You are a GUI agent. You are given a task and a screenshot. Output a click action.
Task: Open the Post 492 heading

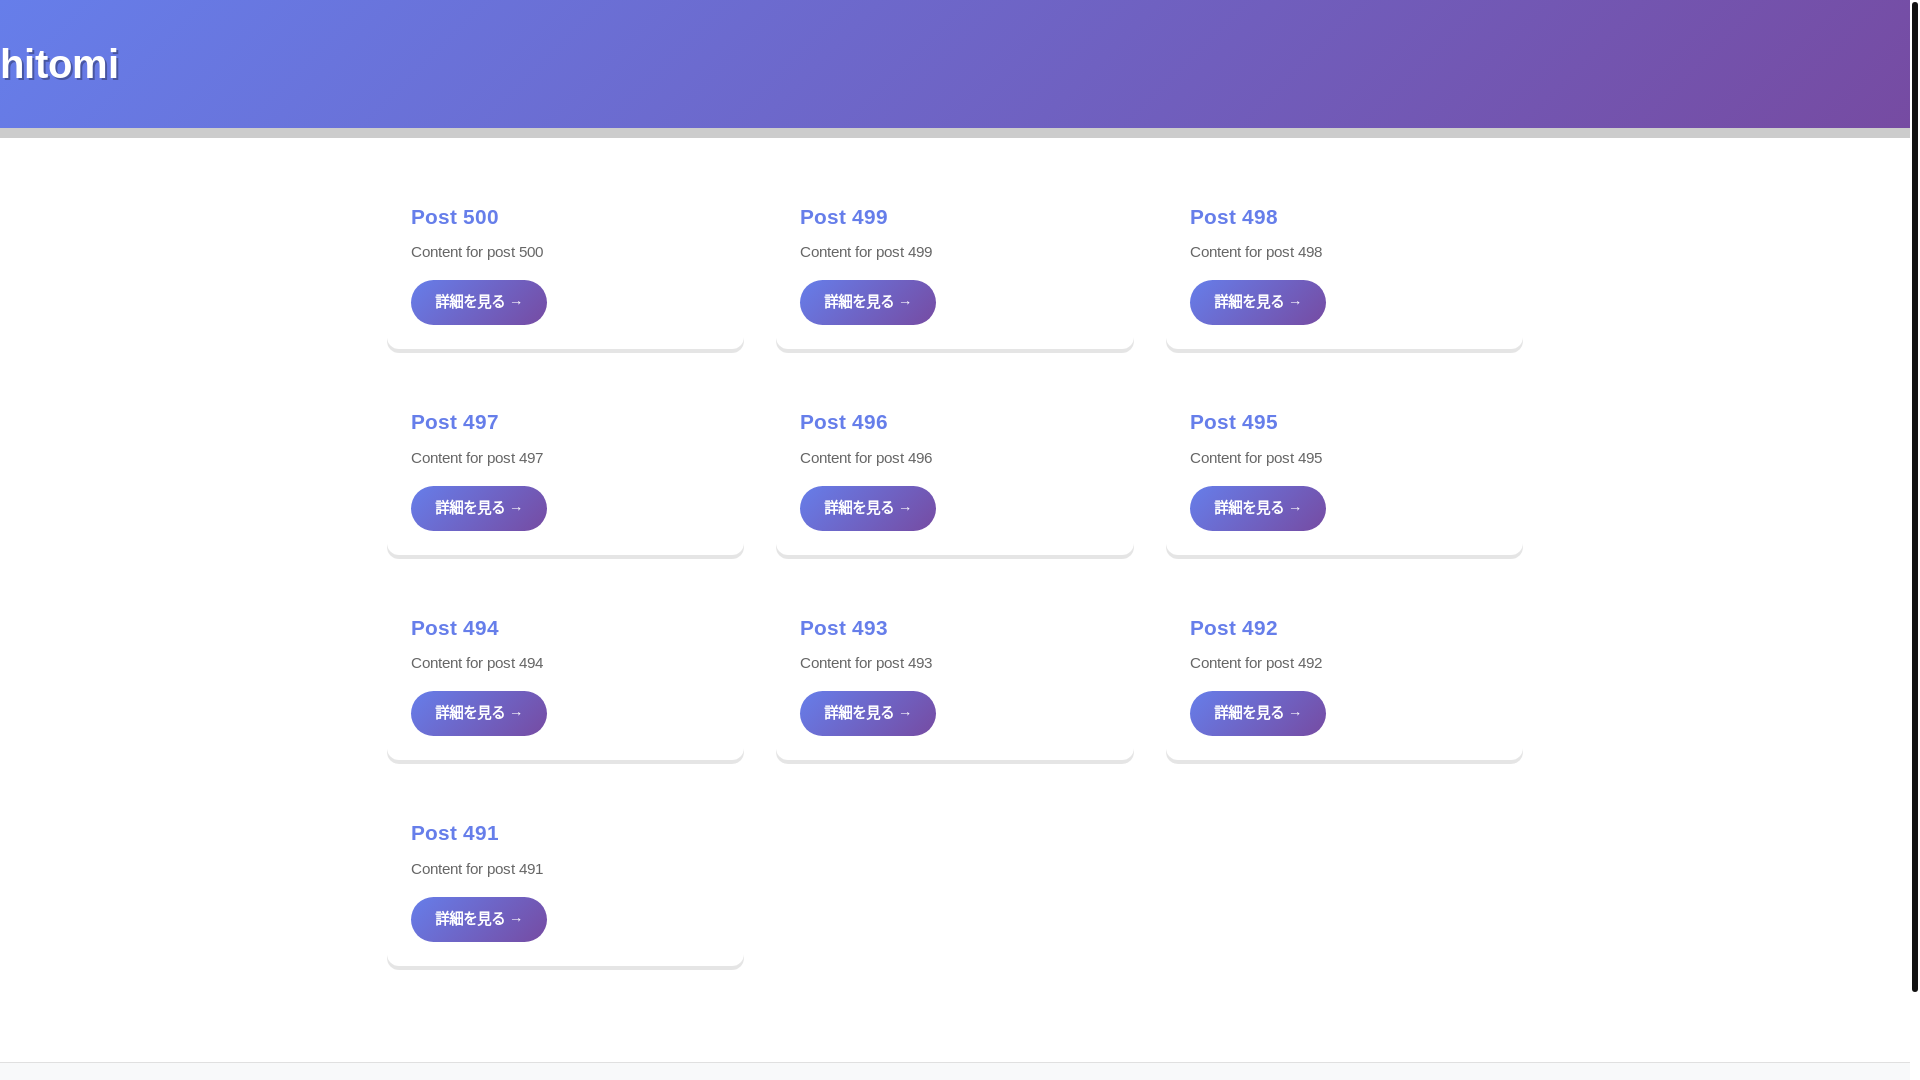[1233, 628]
